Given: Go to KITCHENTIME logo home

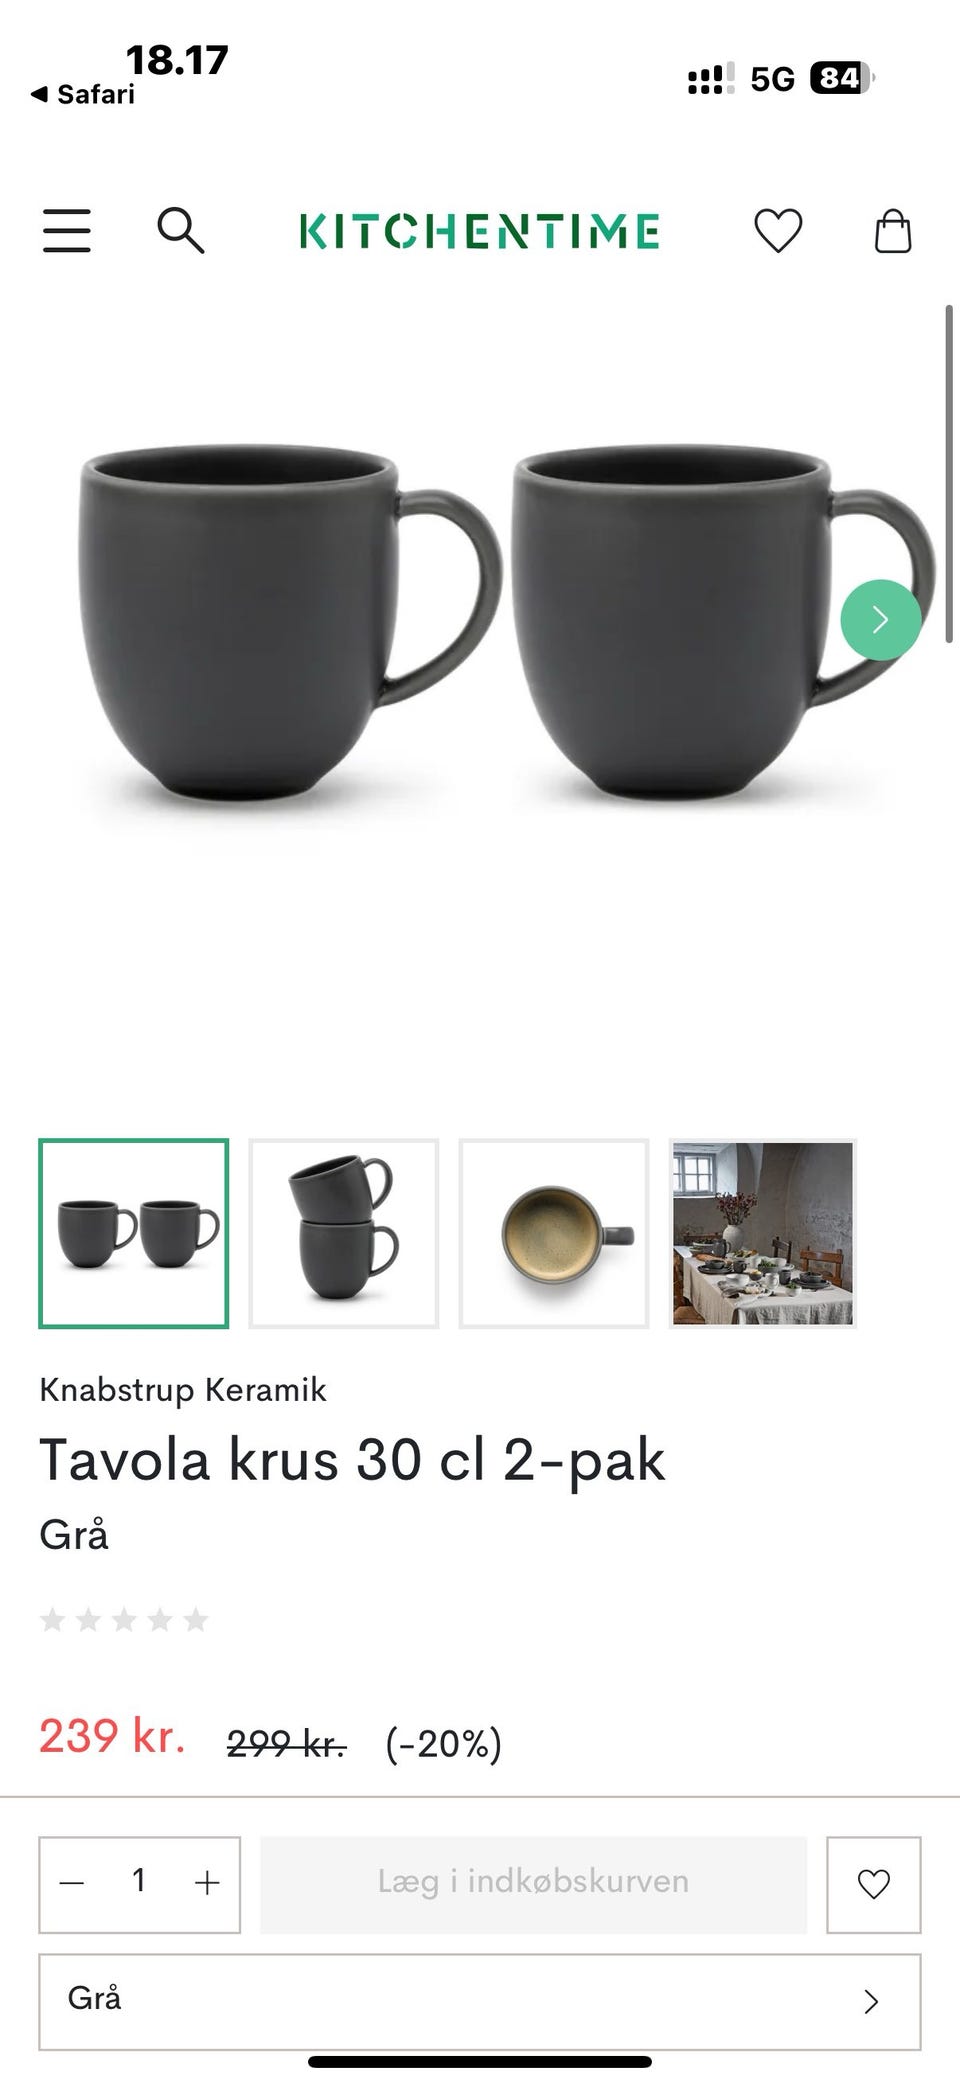Looking at the screenshot, I should pyautogui.click(x=480, y=231).
